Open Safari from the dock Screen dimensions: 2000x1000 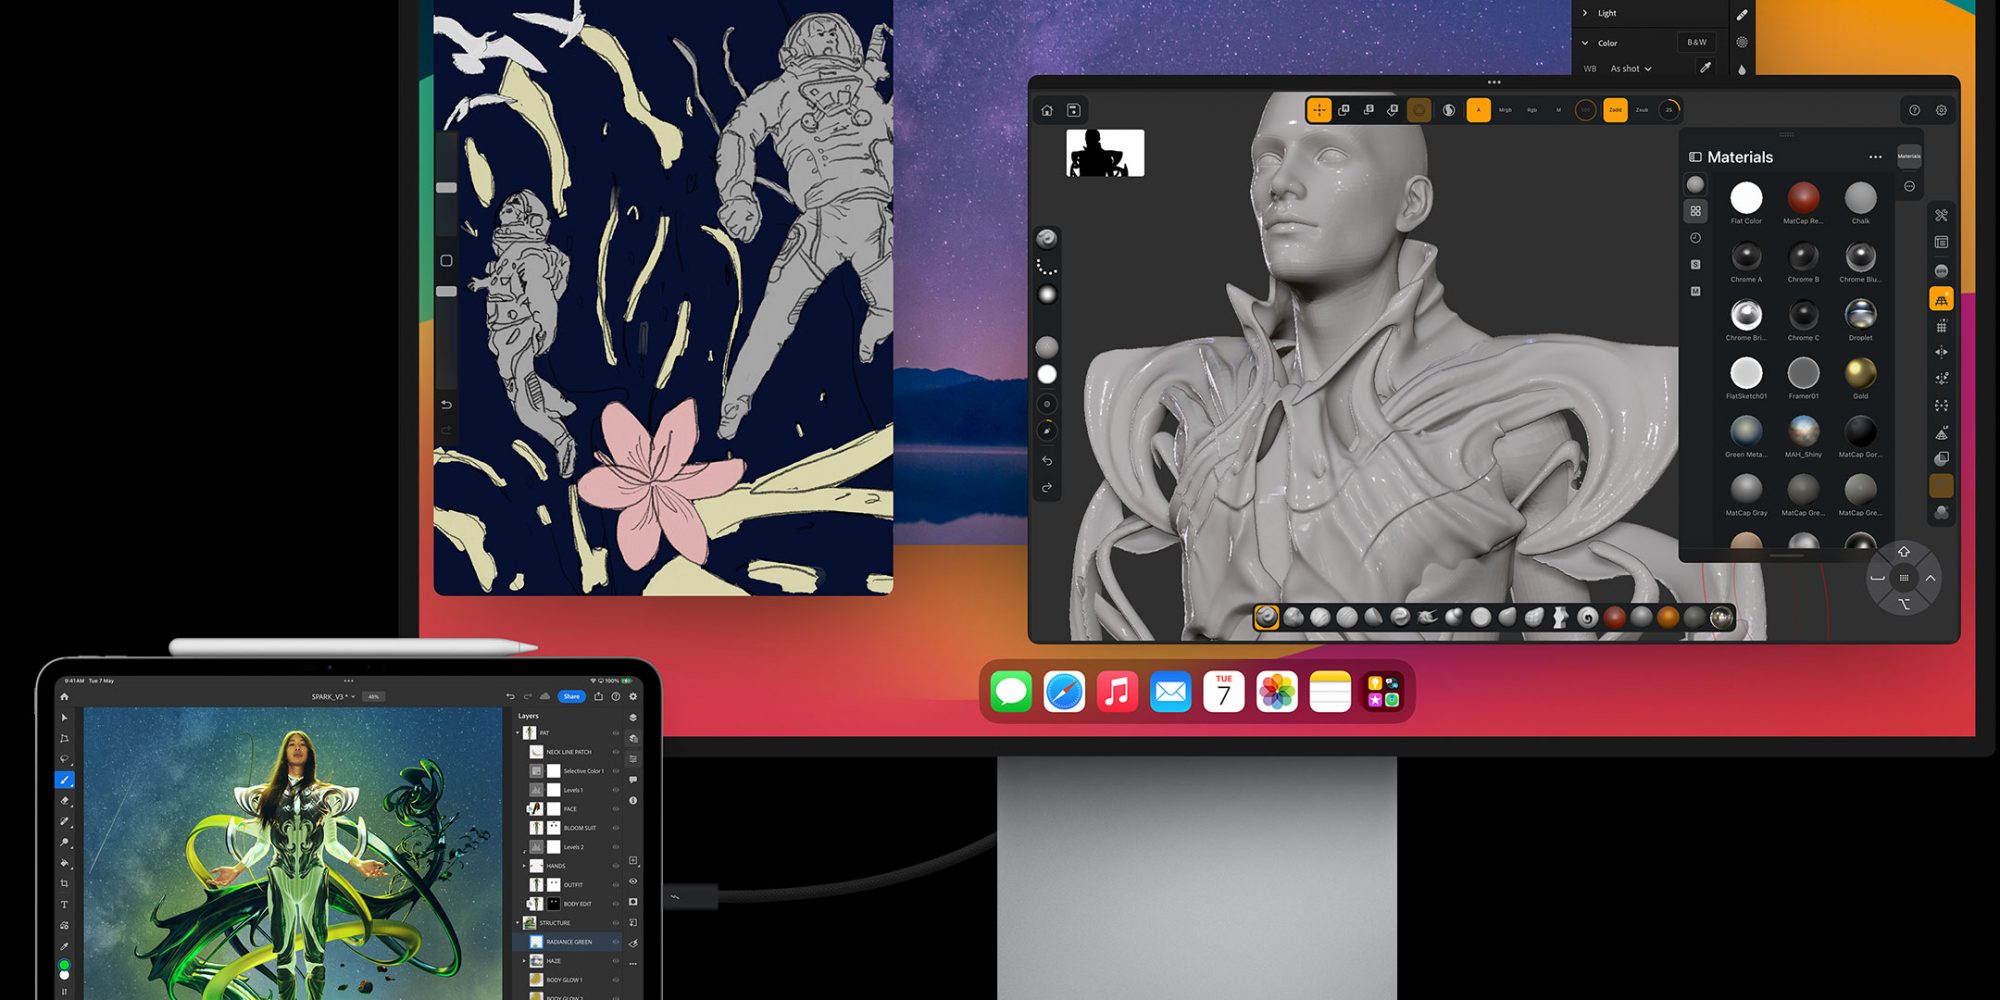[1064, 692]
